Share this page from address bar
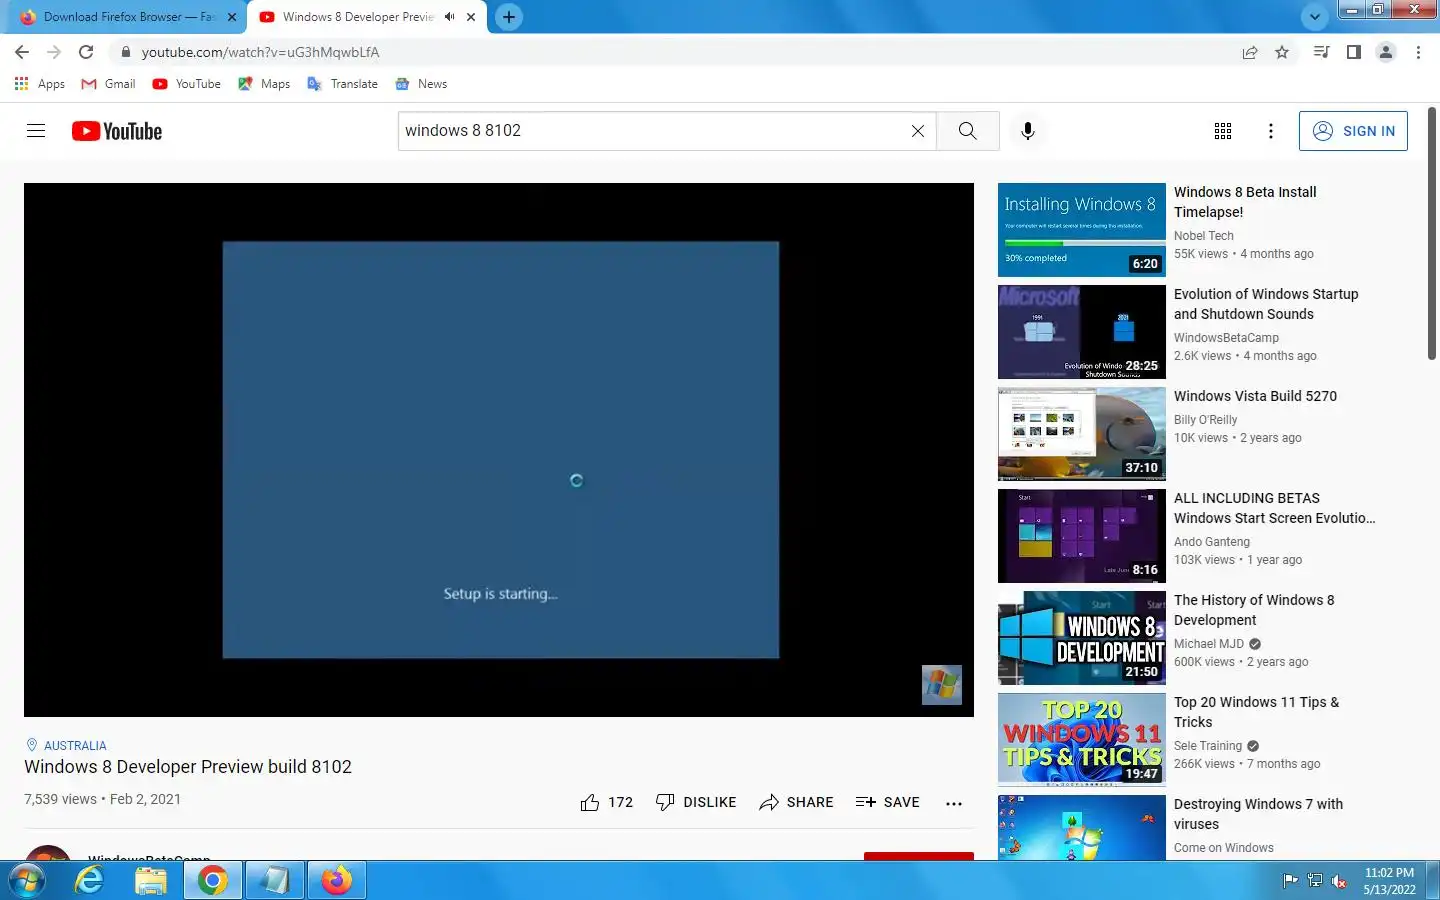The image size is (1440, 900). pyautogui.click(x=1250, y=52)
